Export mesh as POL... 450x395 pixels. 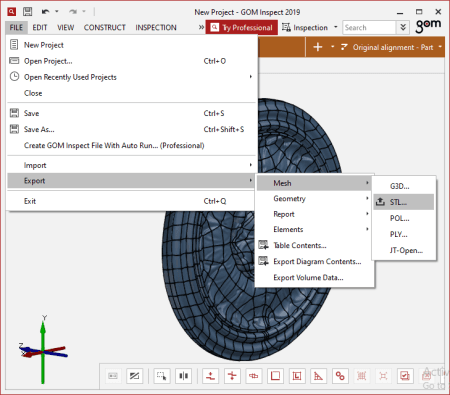coord(404,218)
